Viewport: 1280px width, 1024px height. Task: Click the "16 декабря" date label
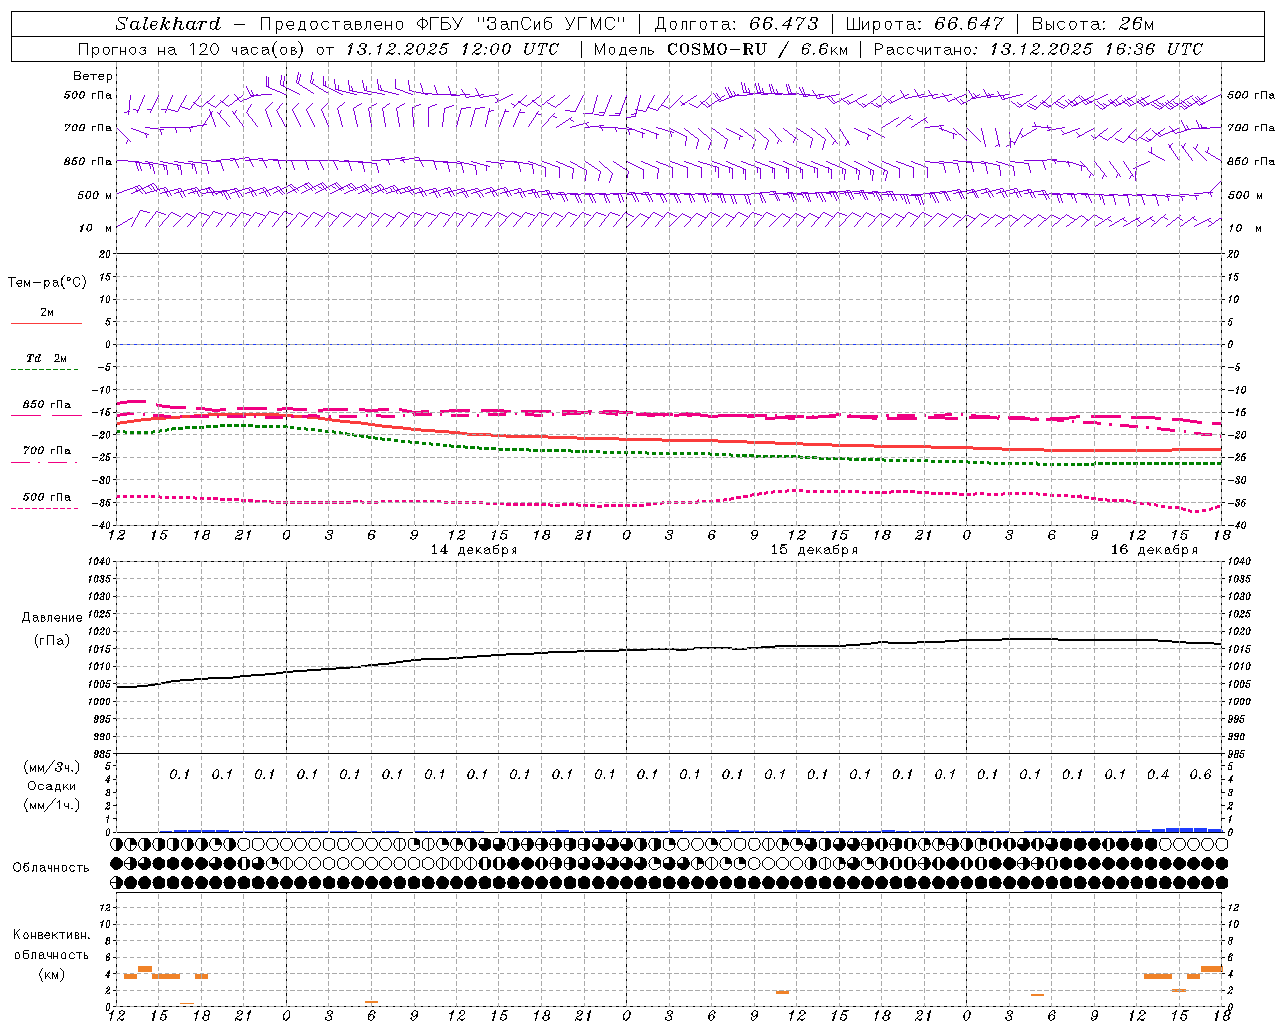point(1154,550)
